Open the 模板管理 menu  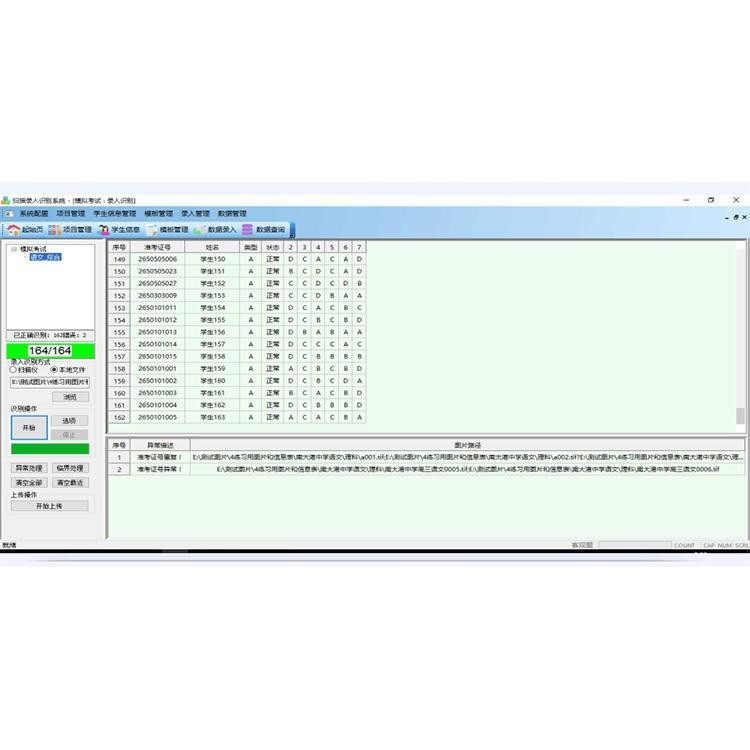tap(158, 213)
